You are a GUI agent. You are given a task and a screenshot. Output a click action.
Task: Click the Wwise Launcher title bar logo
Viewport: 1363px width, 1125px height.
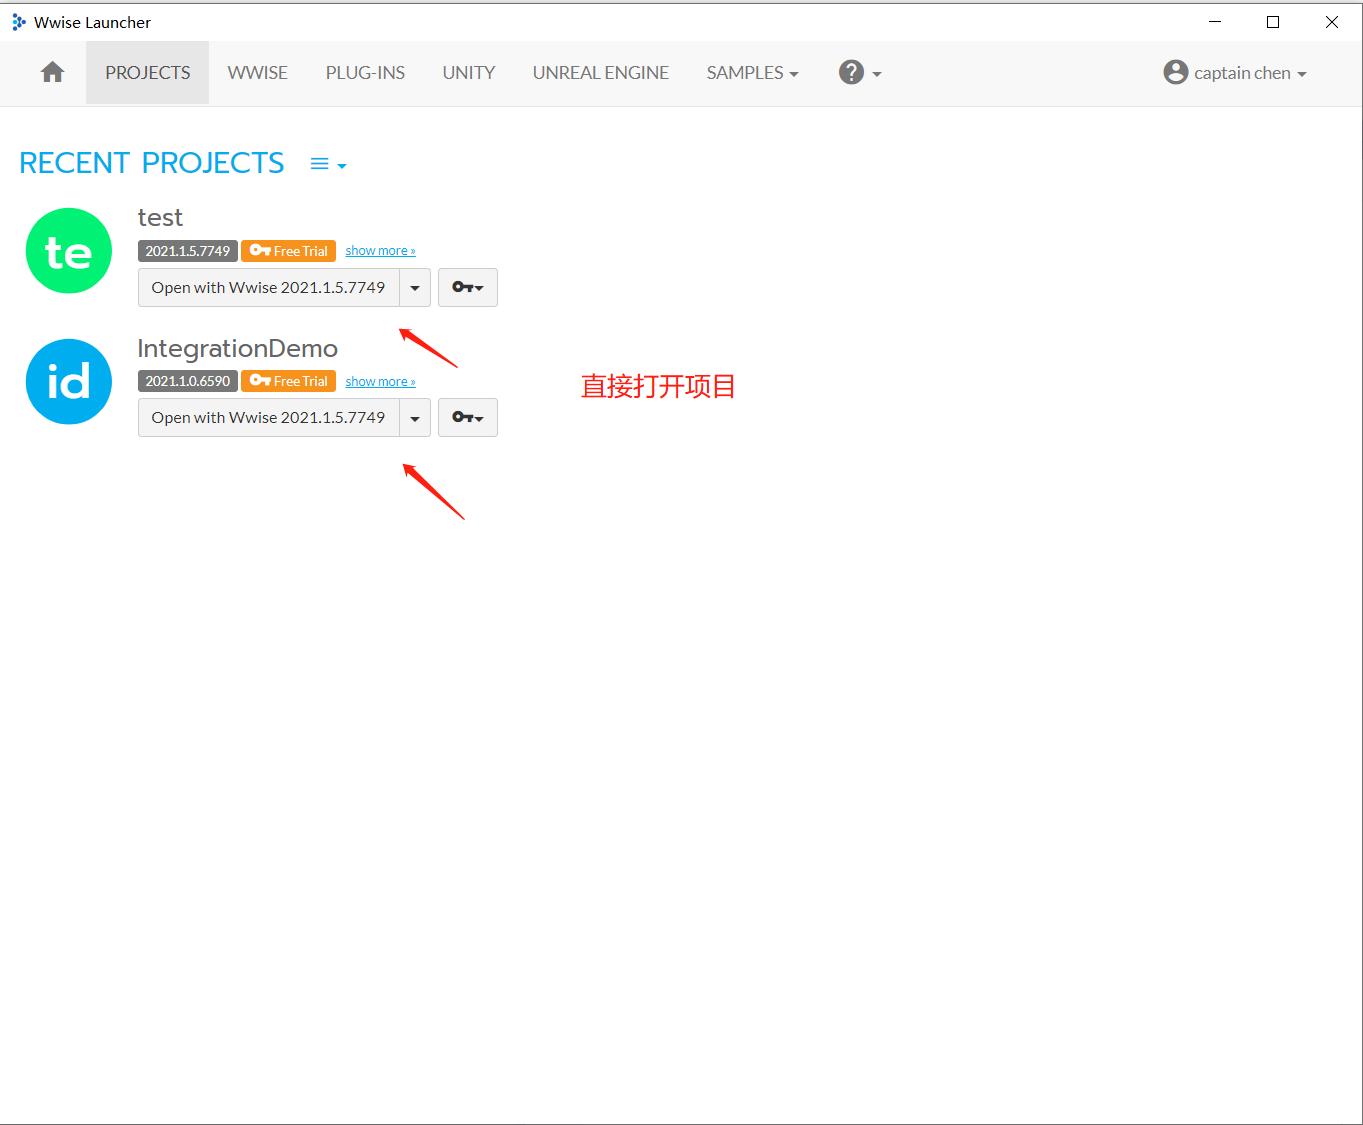click(19, 22)
